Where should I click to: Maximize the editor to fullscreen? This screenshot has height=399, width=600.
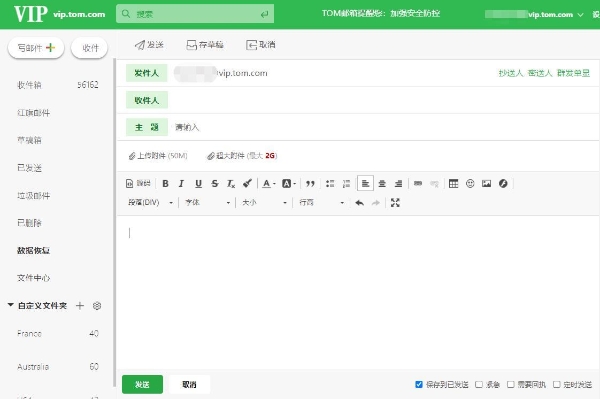tap(395, 203)
